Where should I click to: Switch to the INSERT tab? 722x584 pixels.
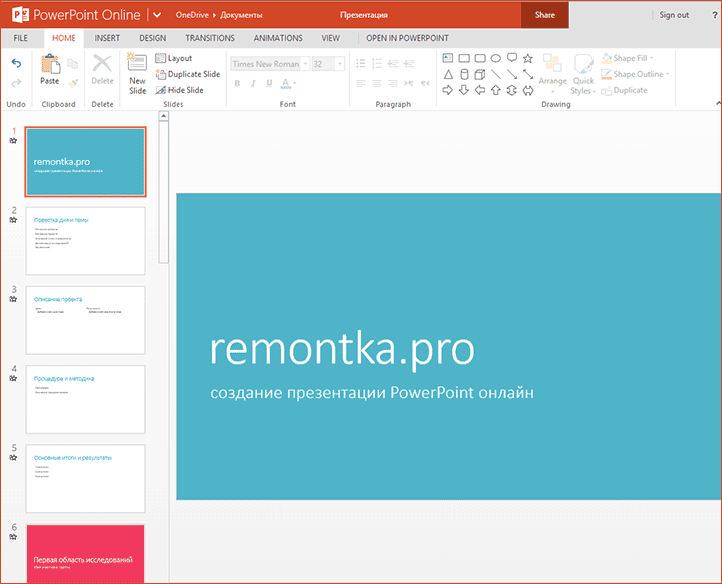click(107, 38)
